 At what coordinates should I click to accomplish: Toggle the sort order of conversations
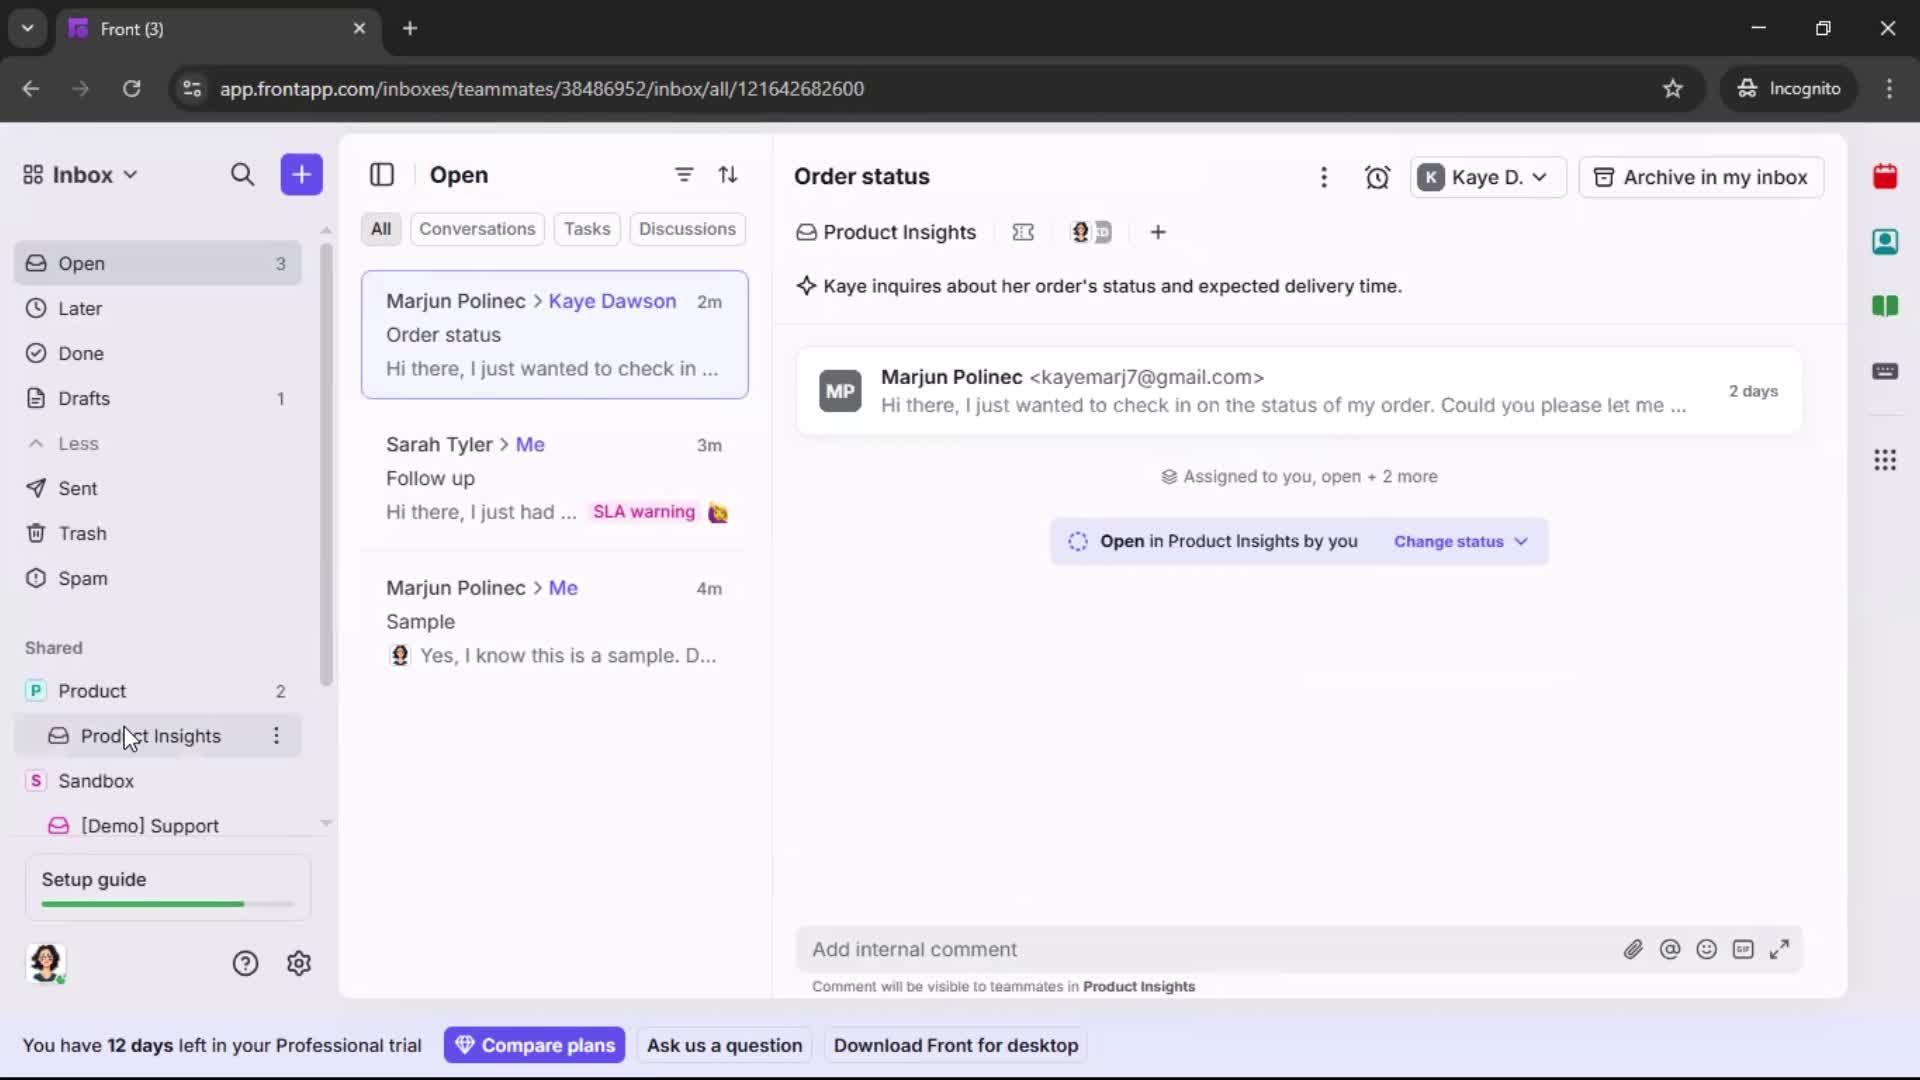[729, 175]
